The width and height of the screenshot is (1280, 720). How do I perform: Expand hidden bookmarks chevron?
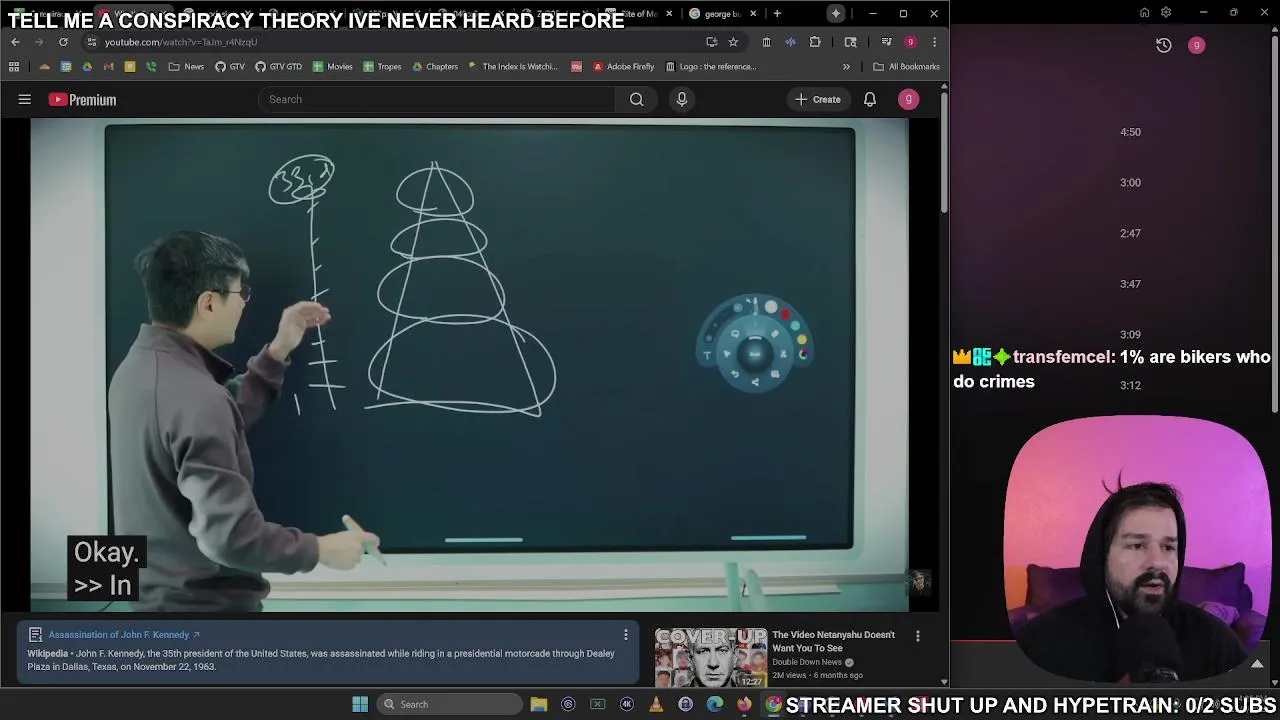tap(846, 67)
